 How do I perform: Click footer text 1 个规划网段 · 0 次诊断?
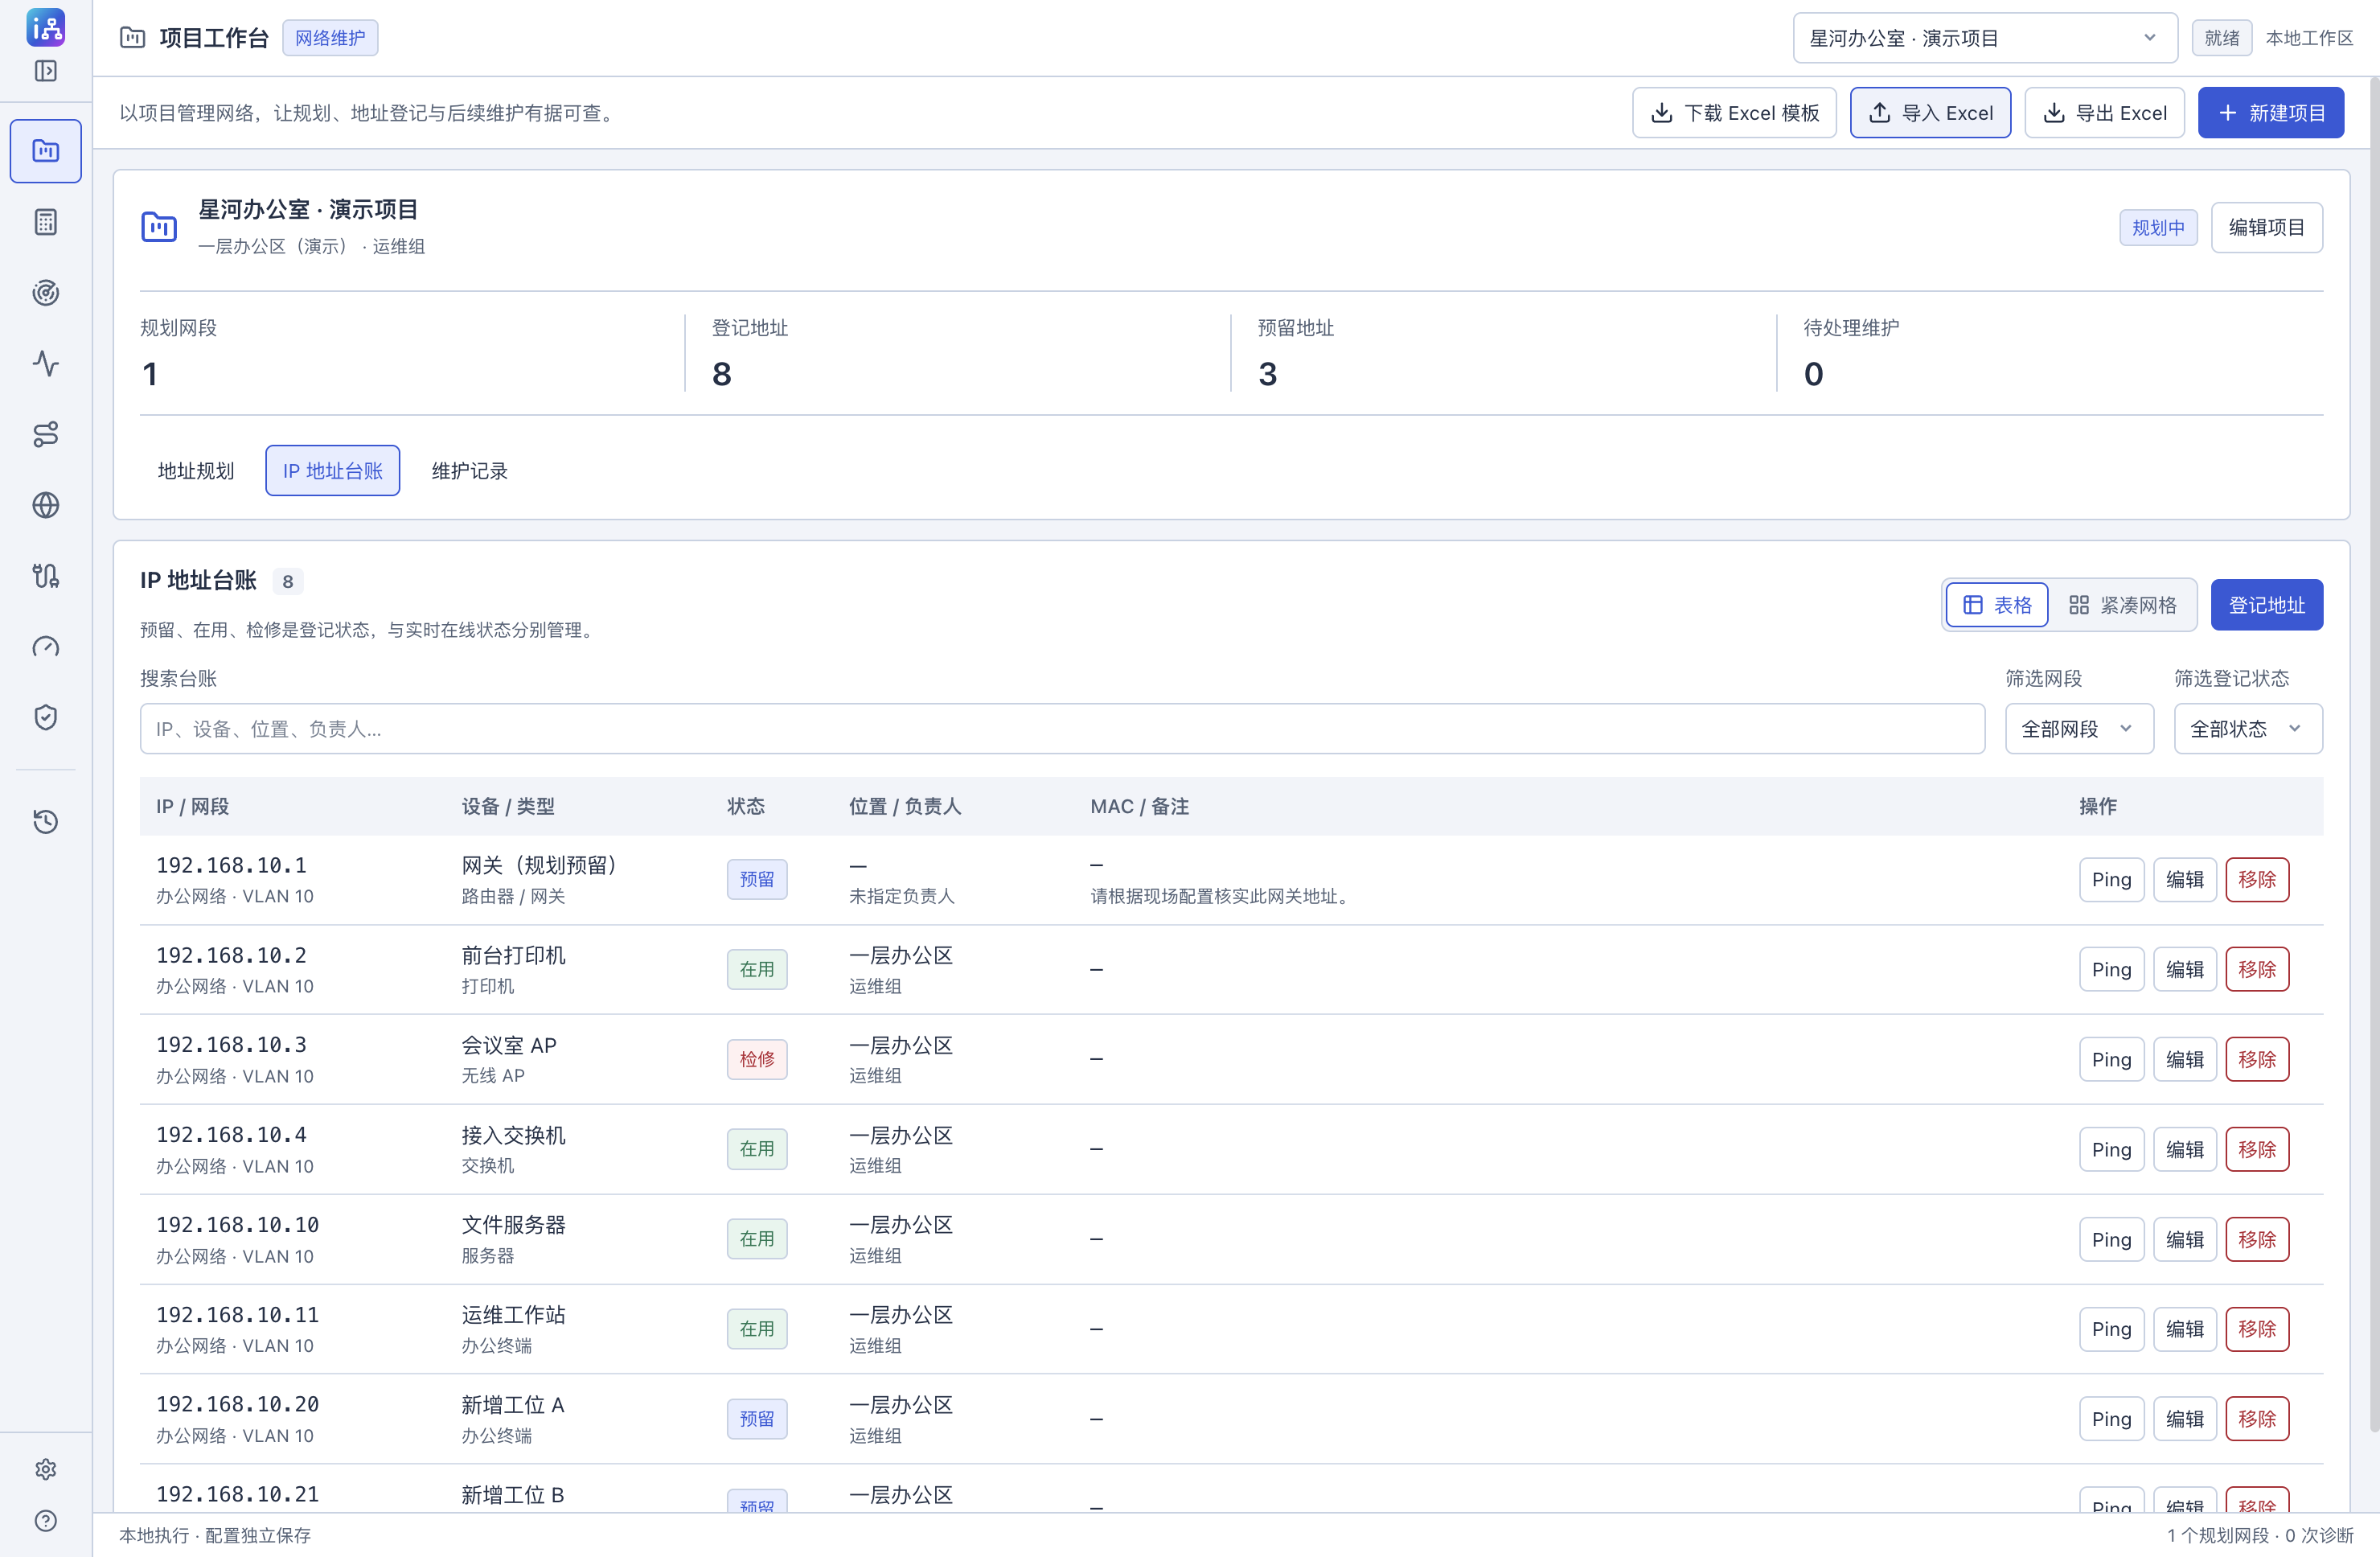coord(2260,1536)
